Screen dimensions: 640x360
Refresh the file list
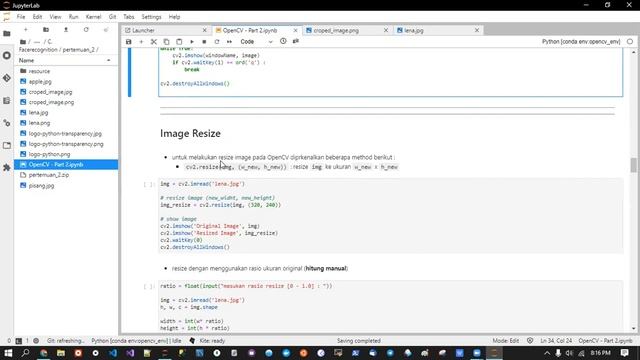pyautogui.click(x=86, y=30)
